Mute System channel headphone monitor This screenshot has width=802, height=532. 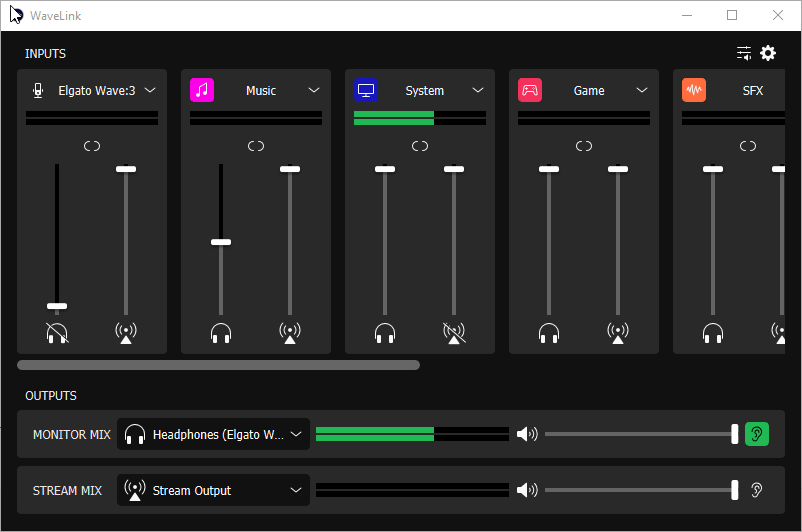click(x=385, y=333)
